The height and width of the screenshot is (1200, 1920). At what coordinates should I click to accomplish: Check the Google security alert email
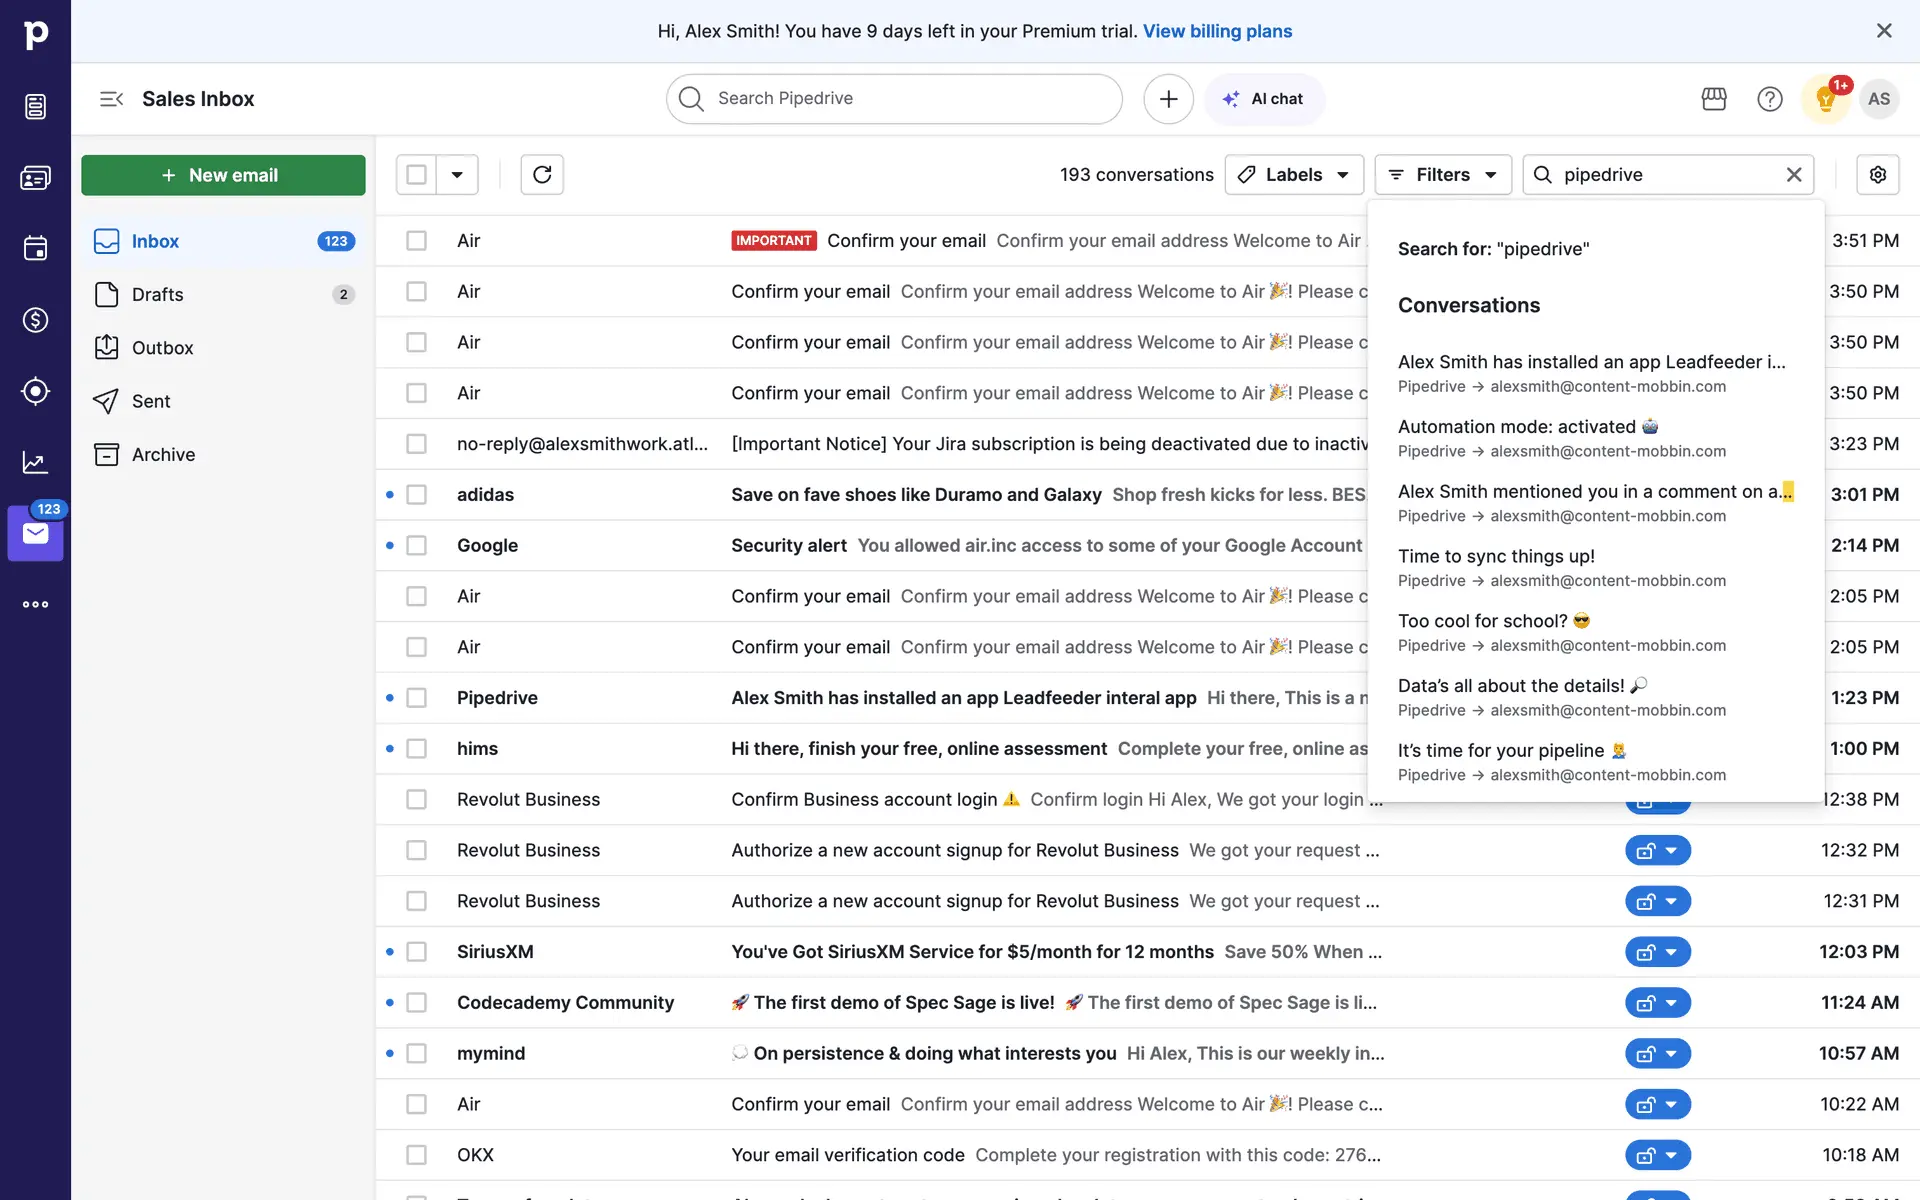(416, 546)
